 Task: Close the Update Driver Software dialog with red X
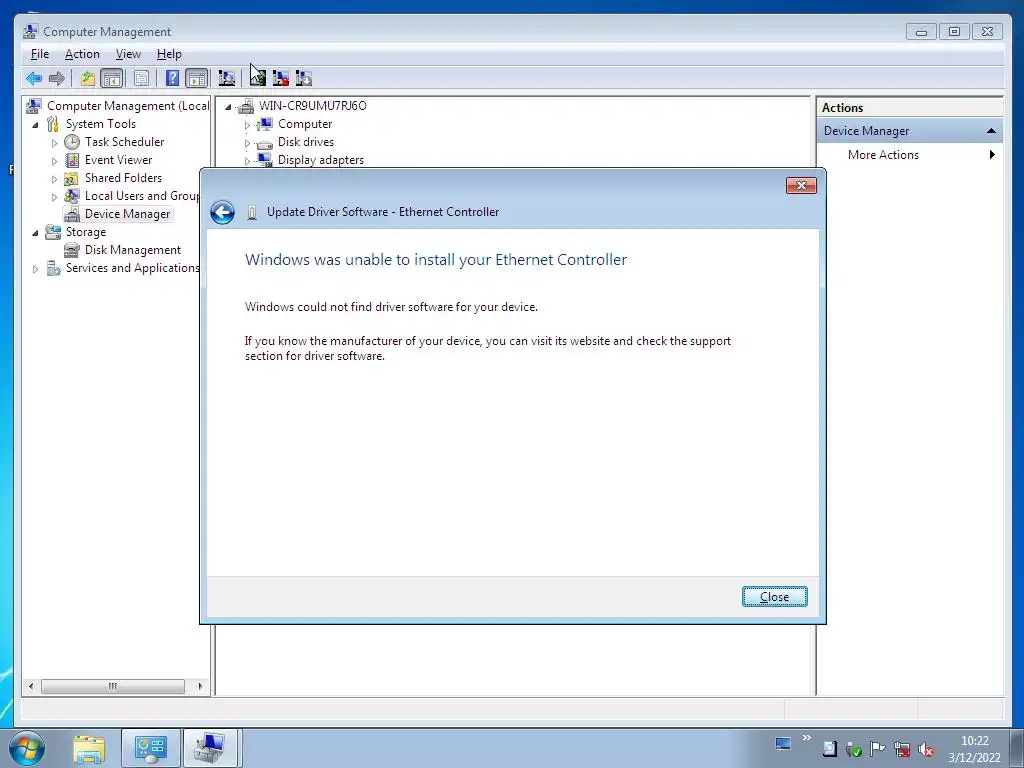pos(801,185)
